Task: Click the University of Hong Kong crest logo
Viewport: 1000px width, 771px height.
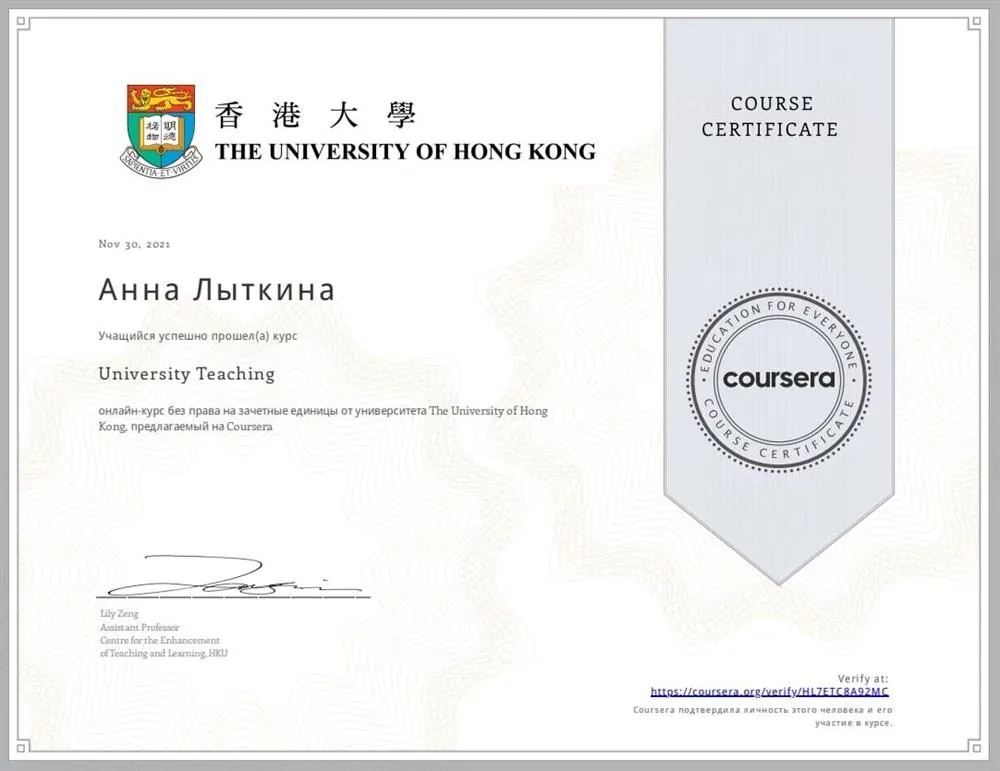Action: [x=161, y=131]
